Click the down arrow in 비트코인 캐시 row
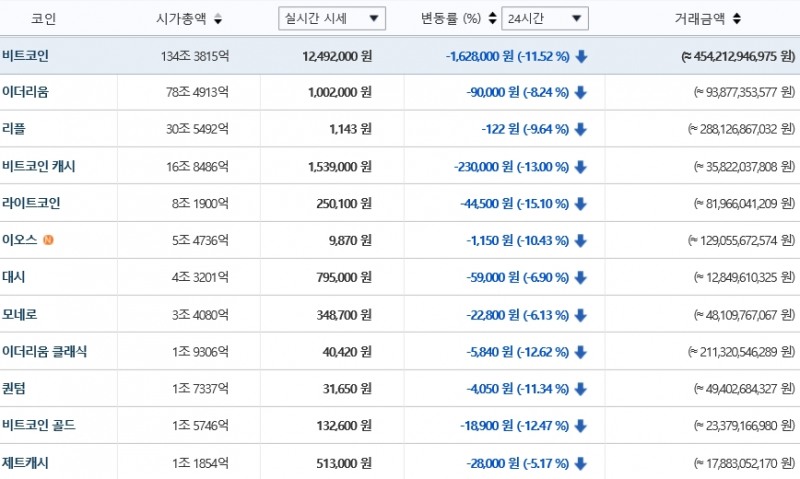The image size is (800, 479). coord(581,167)
